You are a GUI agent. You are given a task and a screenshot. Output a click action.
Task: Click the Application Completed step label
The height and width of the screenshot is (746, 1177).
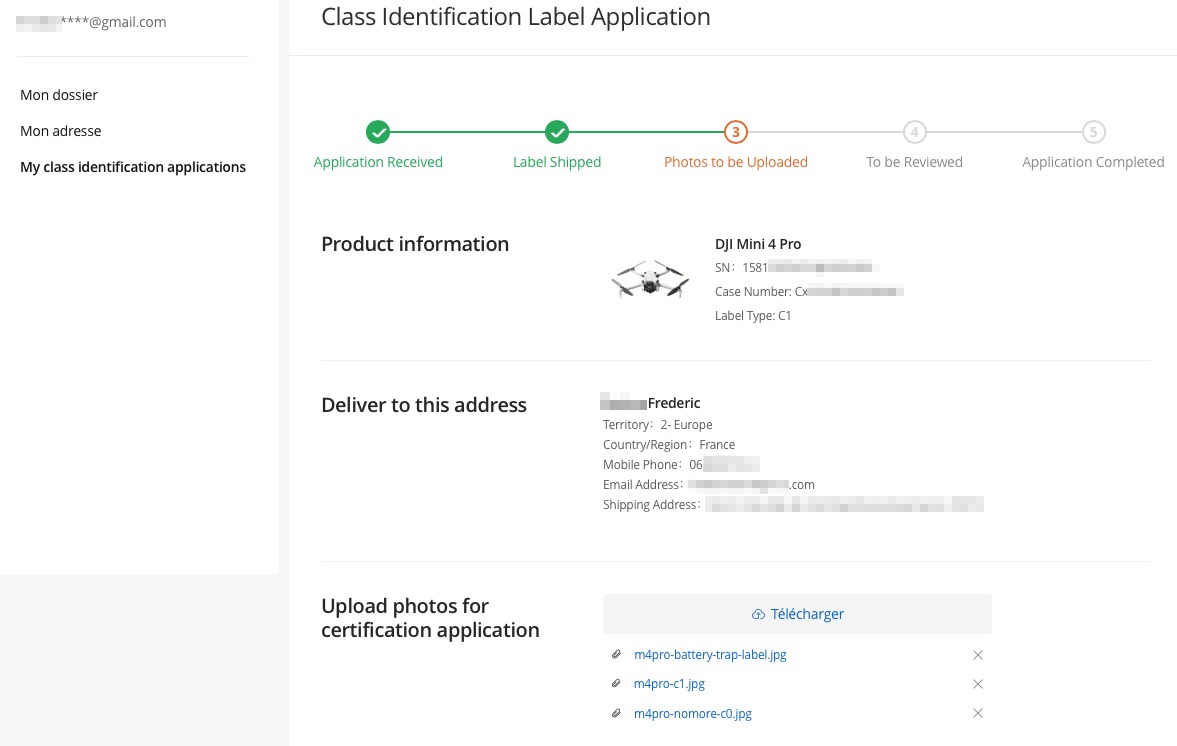click(1093, 162)
